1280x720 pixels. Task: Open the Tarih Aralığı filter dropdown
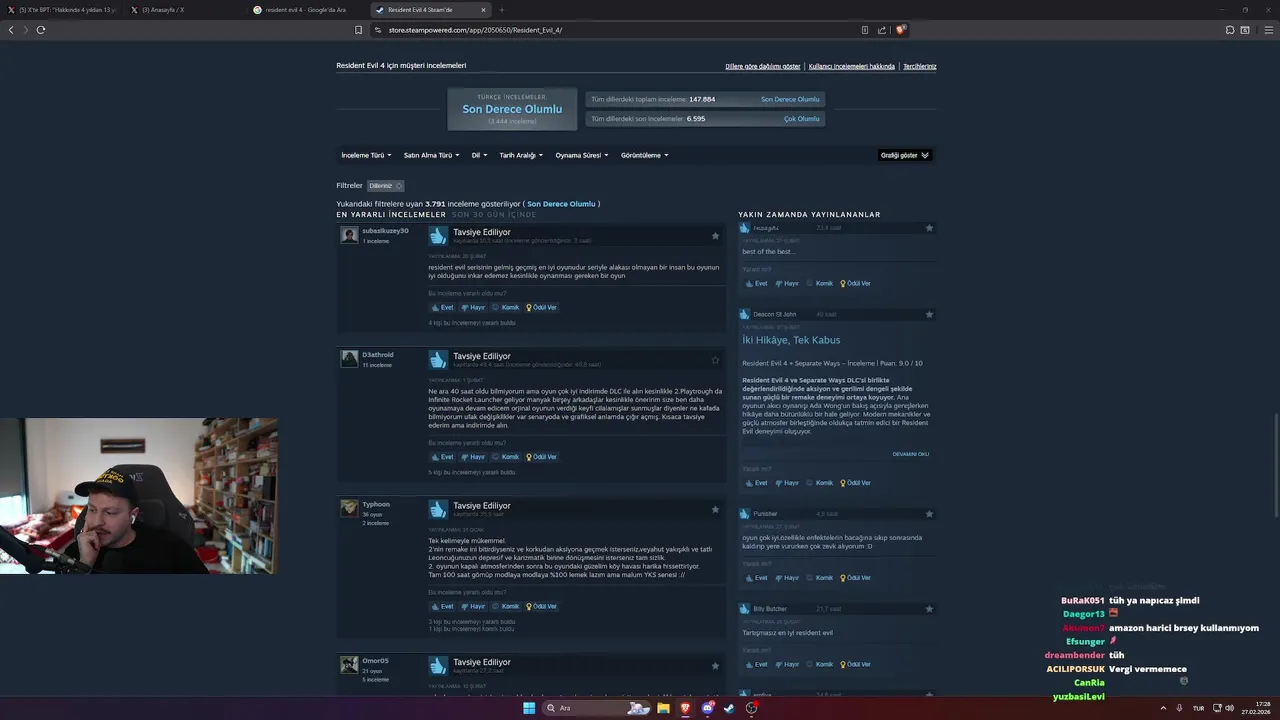pyautogui.click(x=521, y=155)
